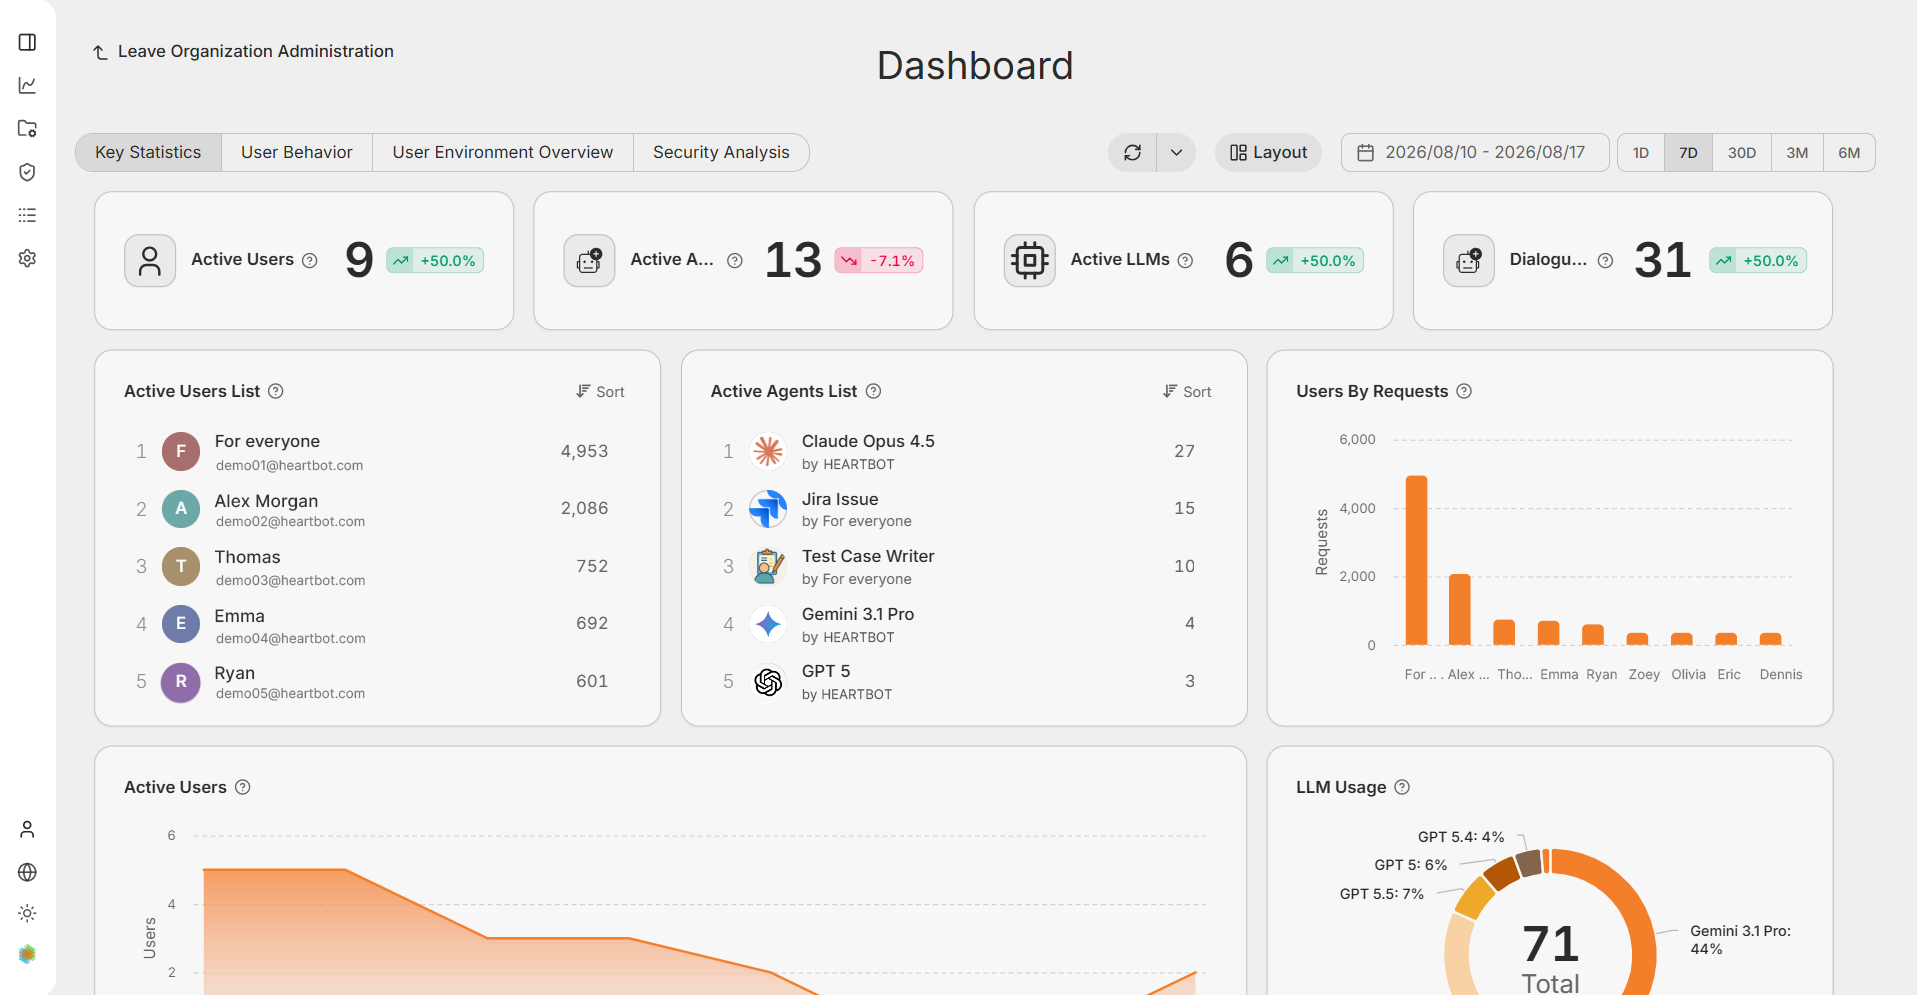Open Sort in Active Users List

coord(600,392)
